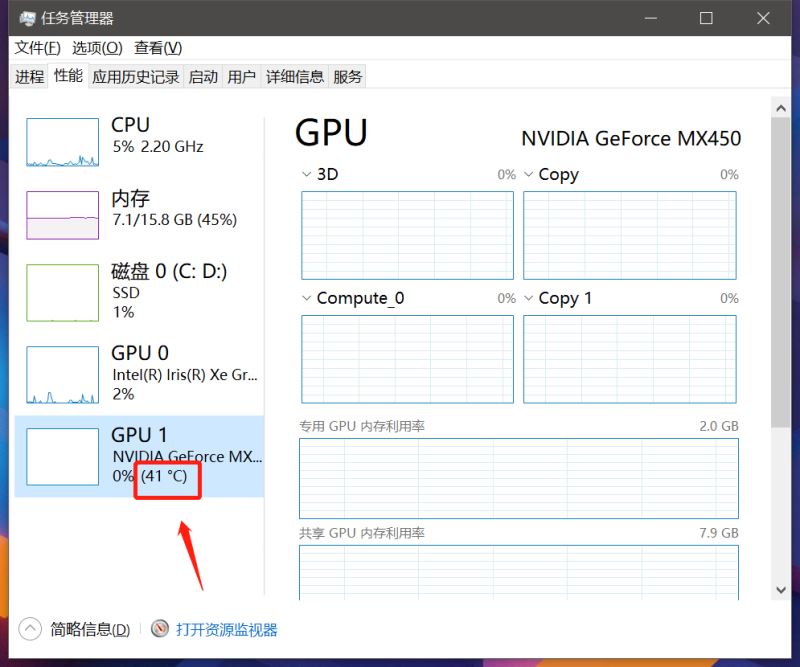Click the GPU 0 graph thumbnail

coord(62,375)
